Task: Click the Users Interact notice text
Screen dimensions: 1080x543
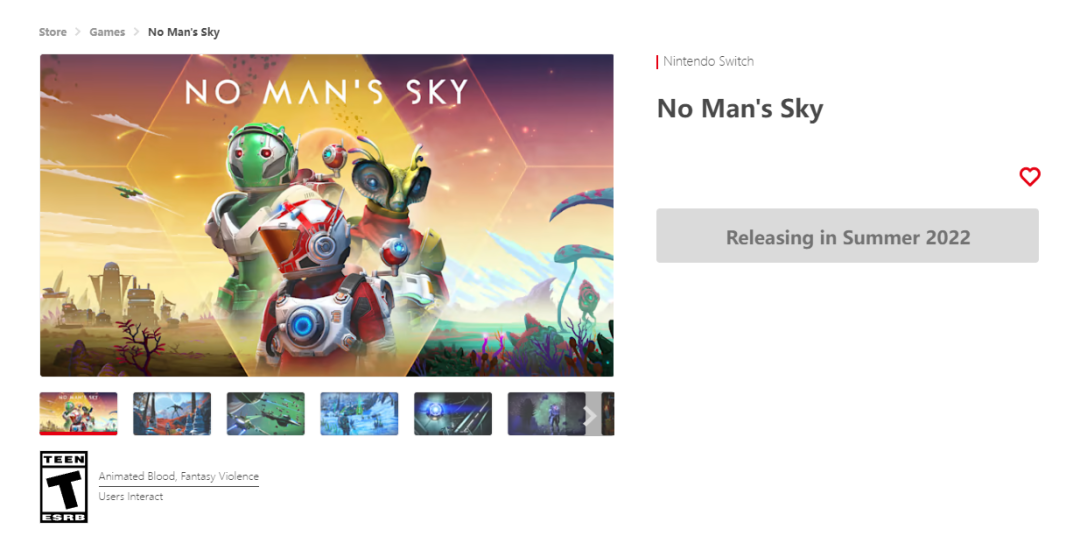Action: (131, 496)
